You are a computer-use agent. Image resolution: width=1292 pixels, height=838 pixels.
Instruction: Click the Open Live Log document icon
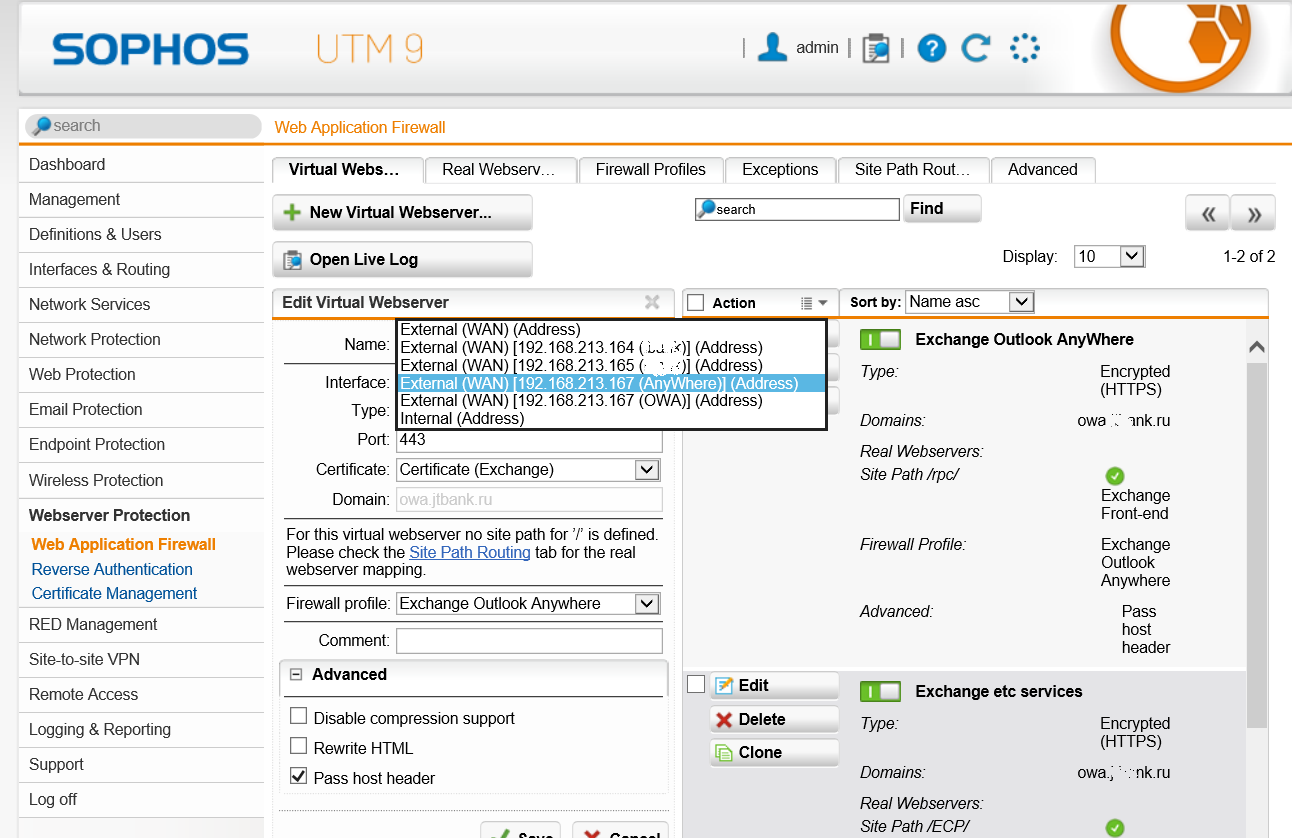293,260
